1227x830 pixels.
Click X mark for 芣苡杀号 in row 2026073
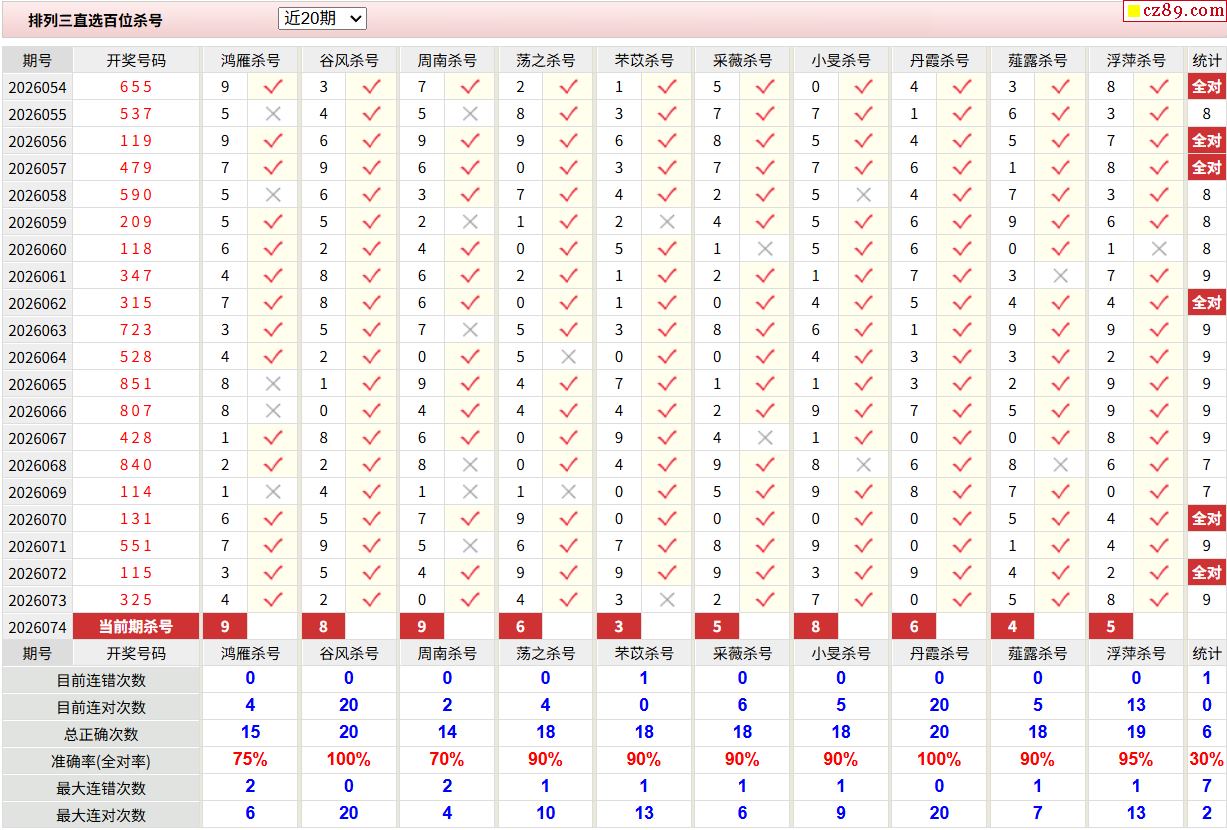(x=667, y=600)
